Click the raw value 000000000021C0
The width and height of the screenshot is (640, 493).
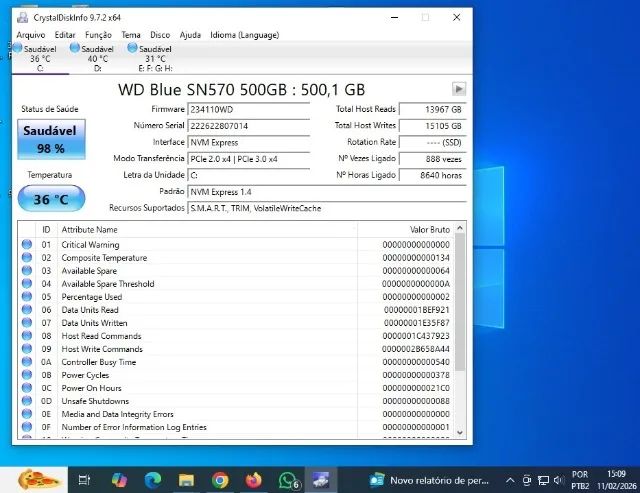[x=416, y=388]
